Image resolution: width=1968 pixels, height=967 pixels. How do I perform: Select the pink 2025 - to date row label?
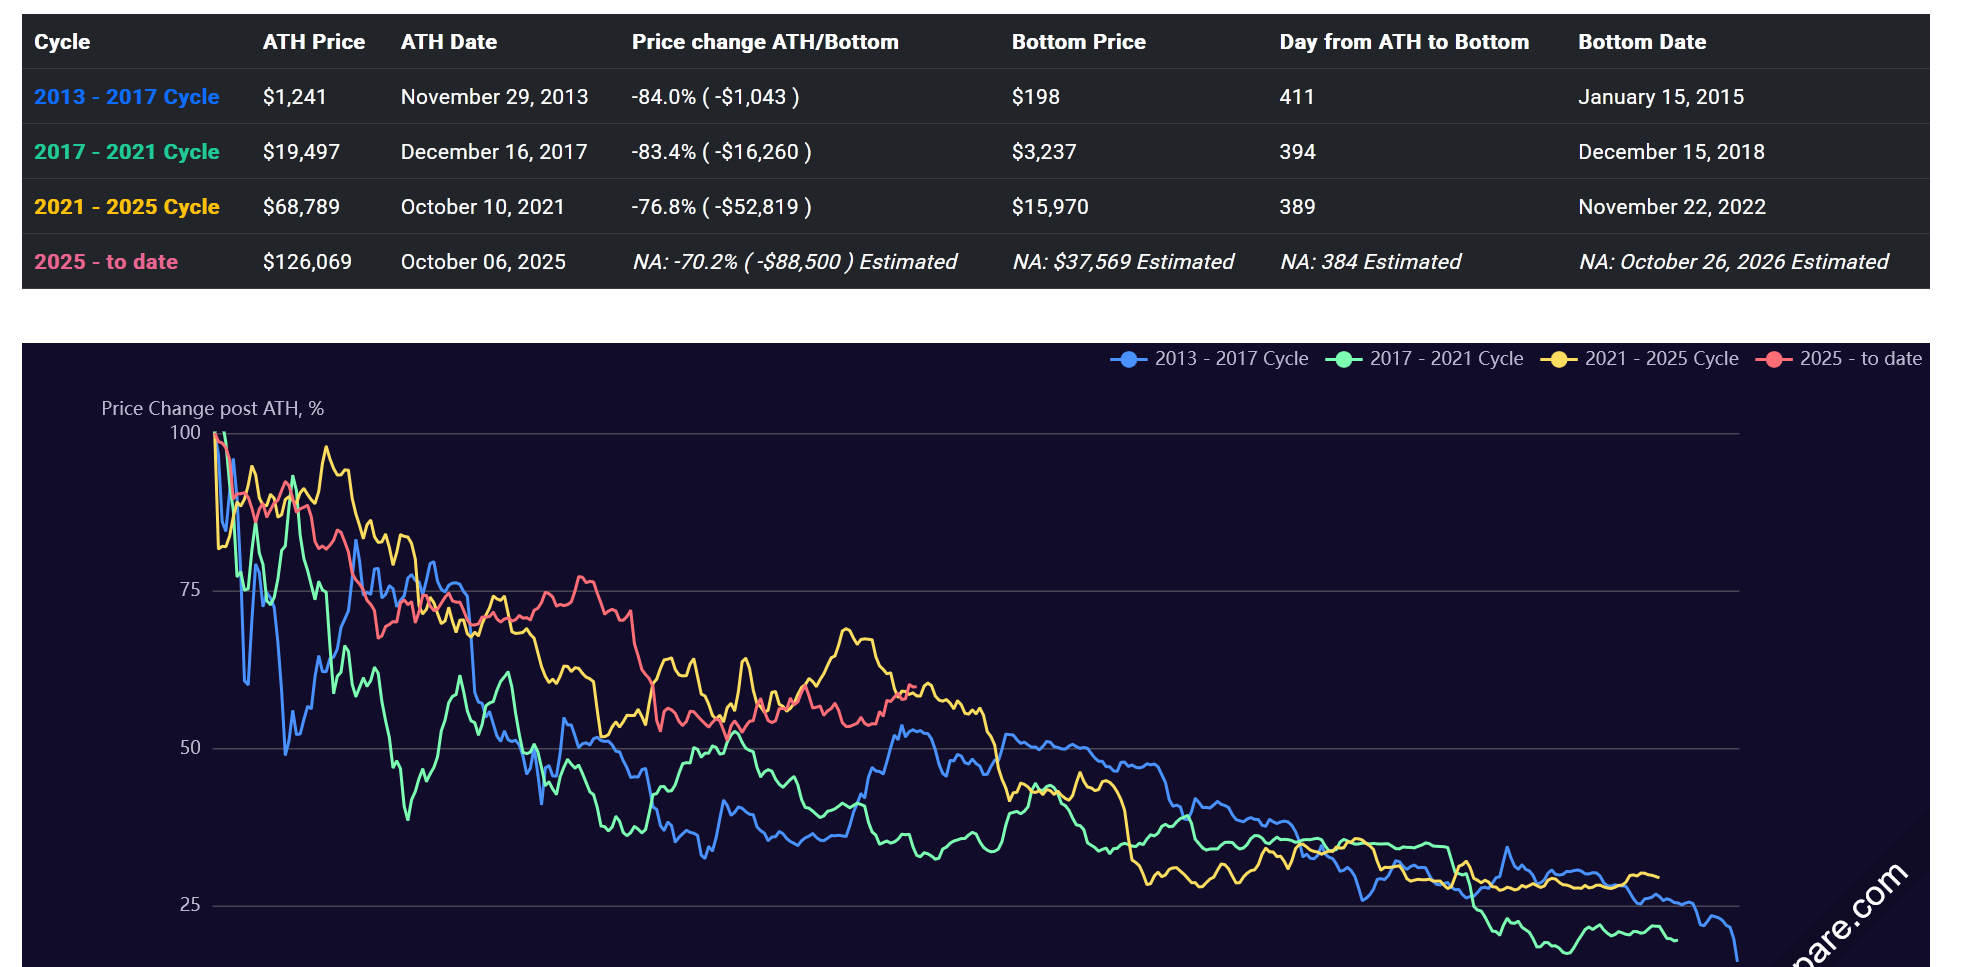[x=106, y=262]
